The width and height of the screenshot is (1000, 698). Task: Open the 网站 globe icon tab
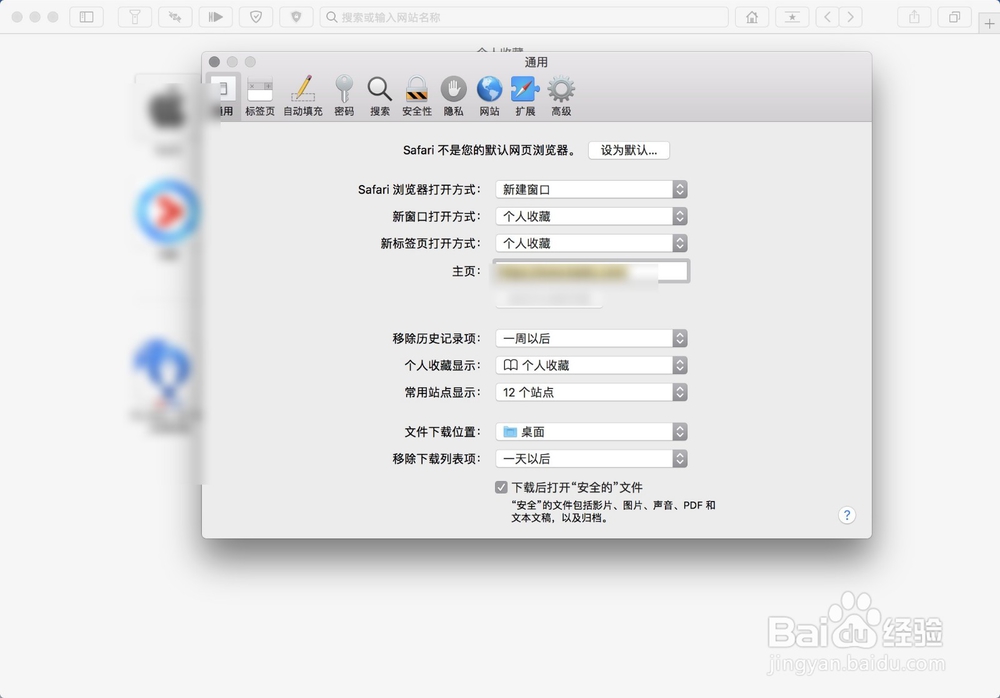point(489,96)
